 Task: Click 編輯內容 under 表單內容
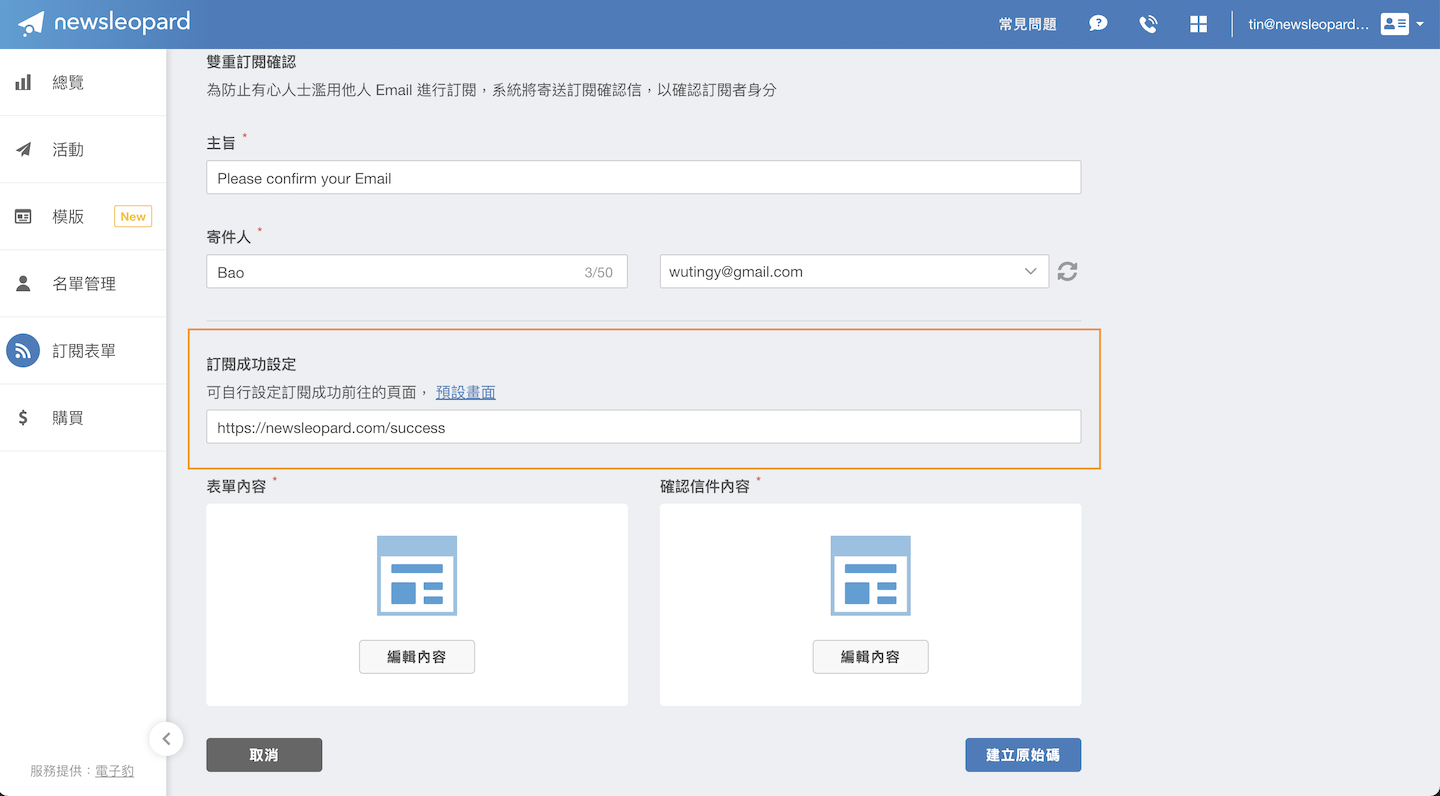coord(417,657)
